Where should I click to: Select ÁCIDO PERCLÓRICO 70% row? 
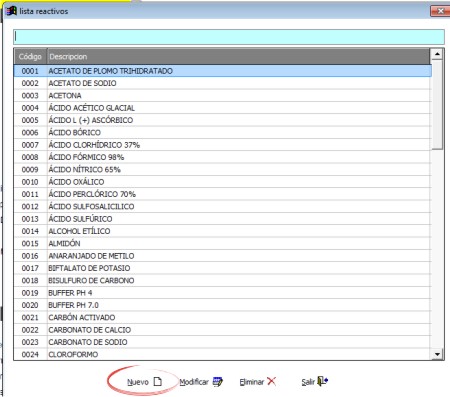pyautogui.click(x=222, y=194)
